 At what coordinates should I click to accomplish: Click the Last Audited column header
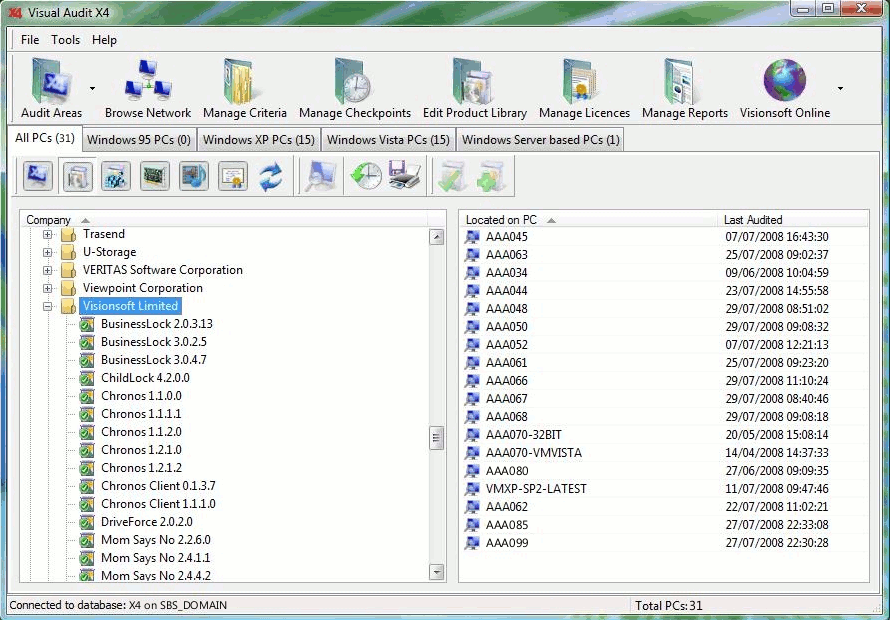792,220
